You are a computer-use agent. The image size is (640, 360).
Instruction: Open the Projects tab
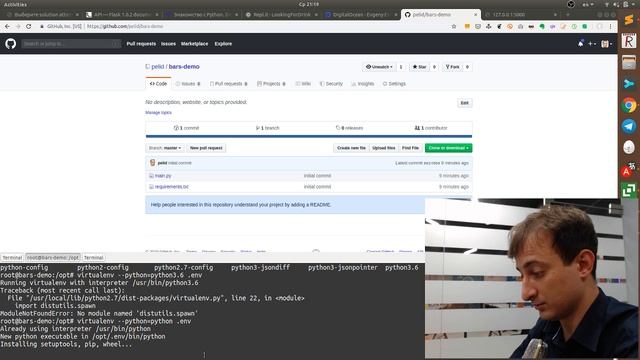tap(271, 84)
